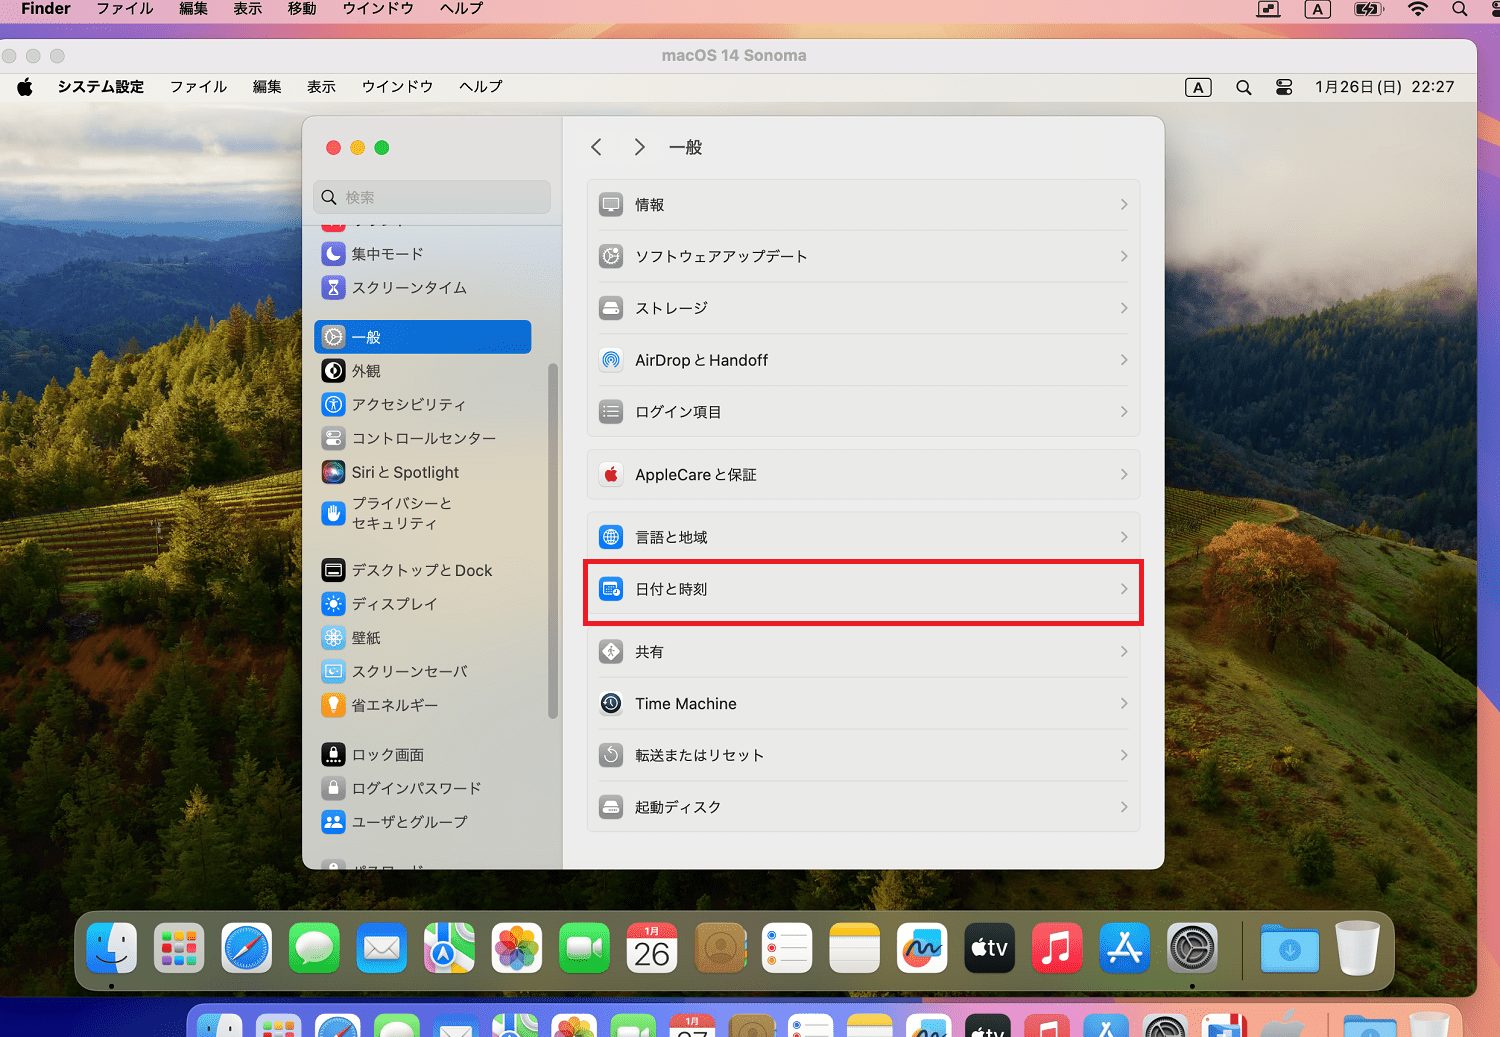Click the 検索 search field
This screenshot has height=1037, width=1500.
tap(432, 197)
